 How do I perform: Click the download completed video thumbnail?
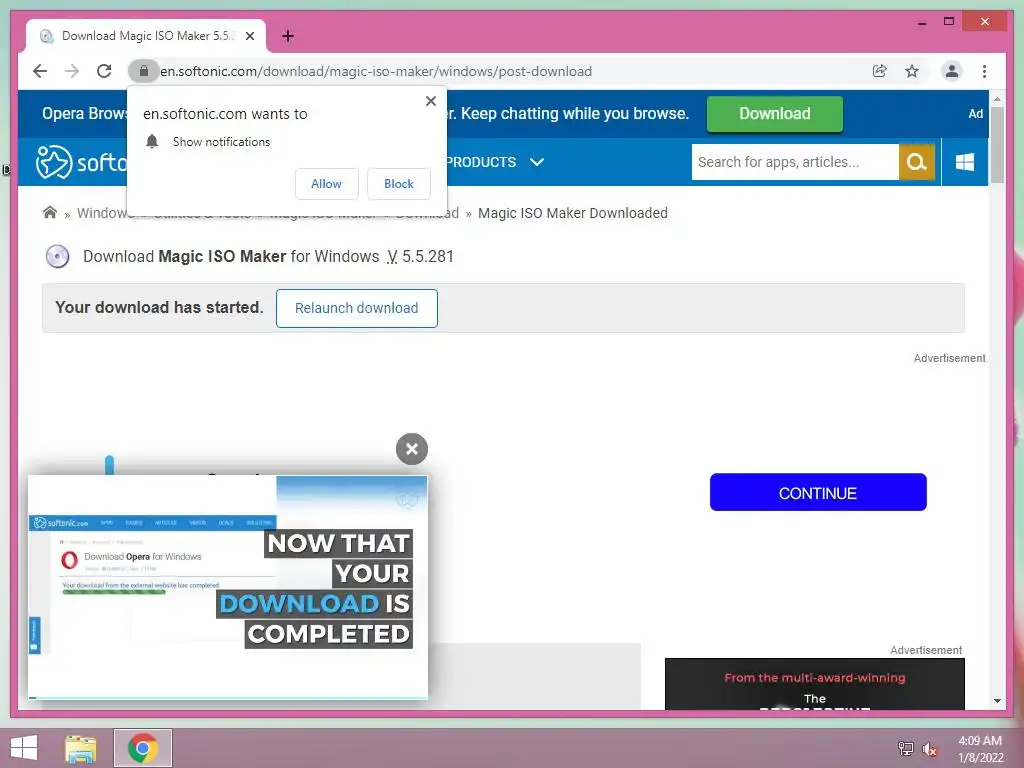227,587
